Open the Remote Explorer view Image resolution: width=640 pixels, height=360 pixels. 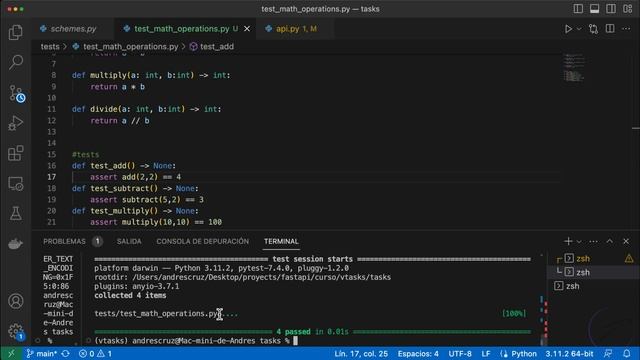[x=16, y=184]
